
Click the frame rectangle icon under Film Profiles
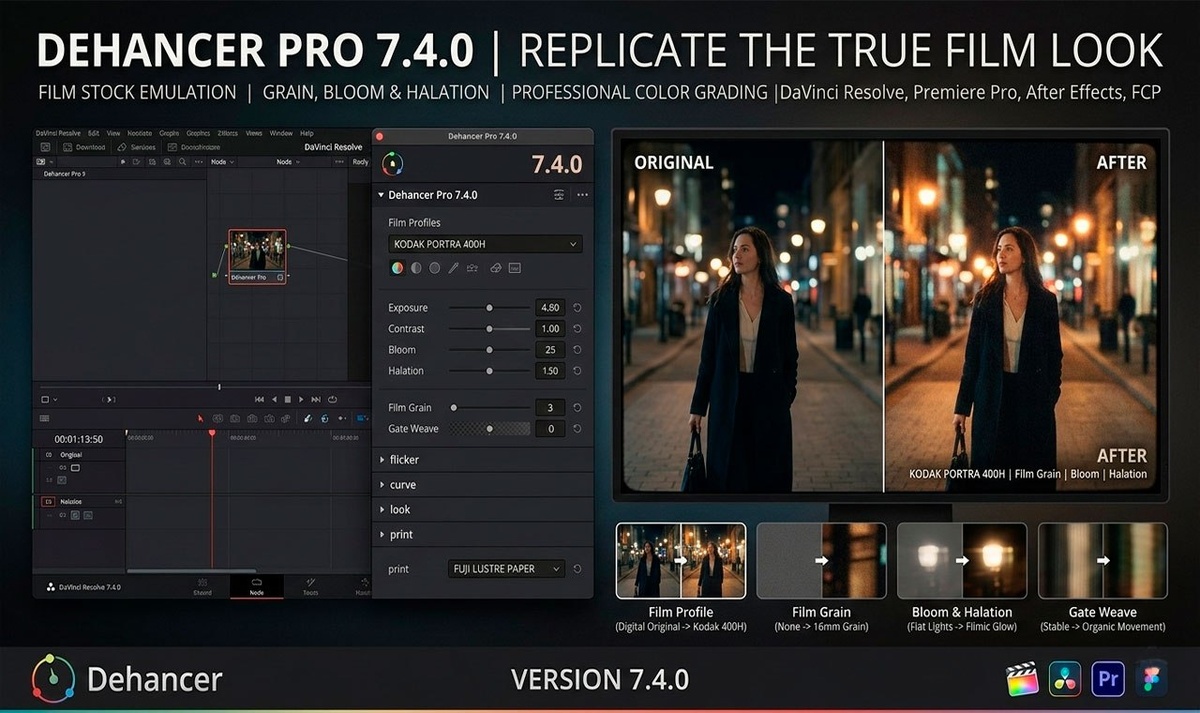(514, 268)
